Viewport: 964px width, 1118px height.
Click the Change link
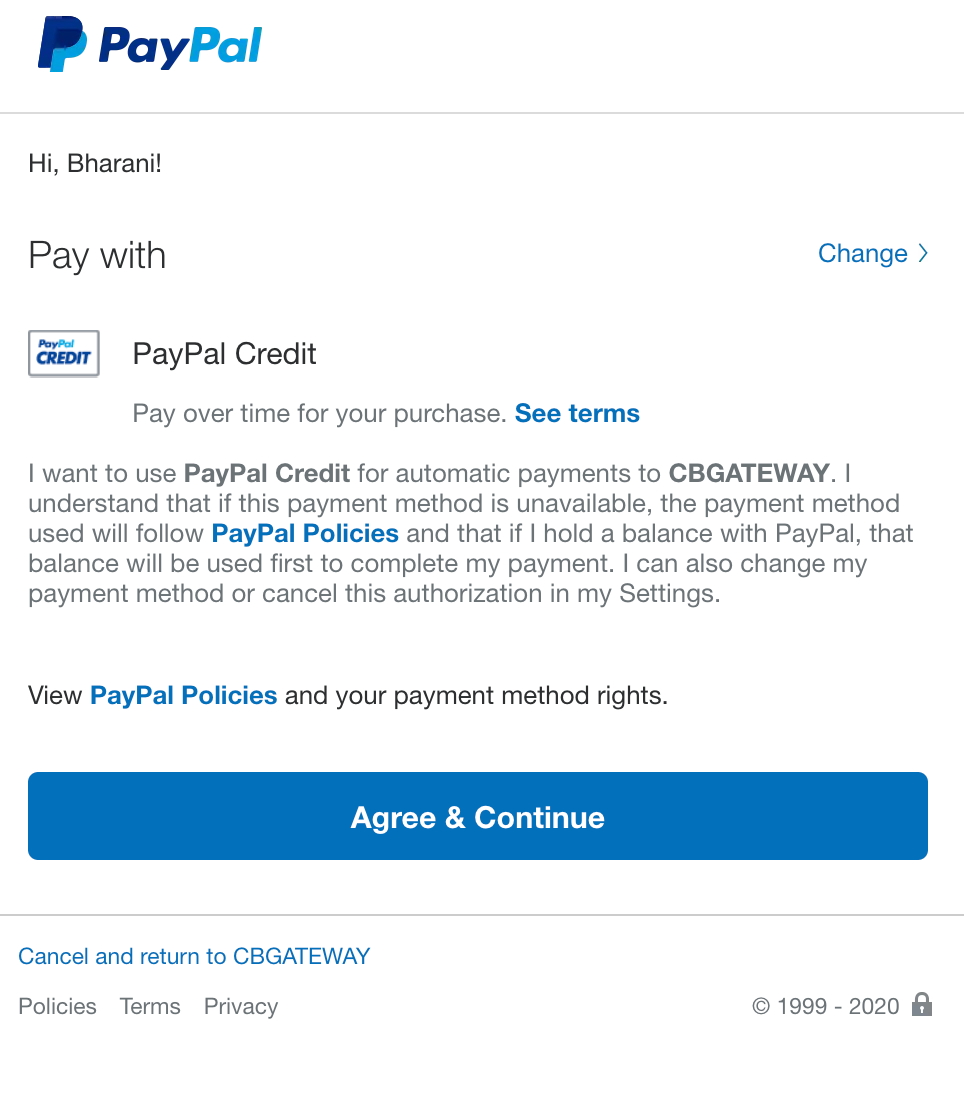pyautogui.click(x=862, y=253)
